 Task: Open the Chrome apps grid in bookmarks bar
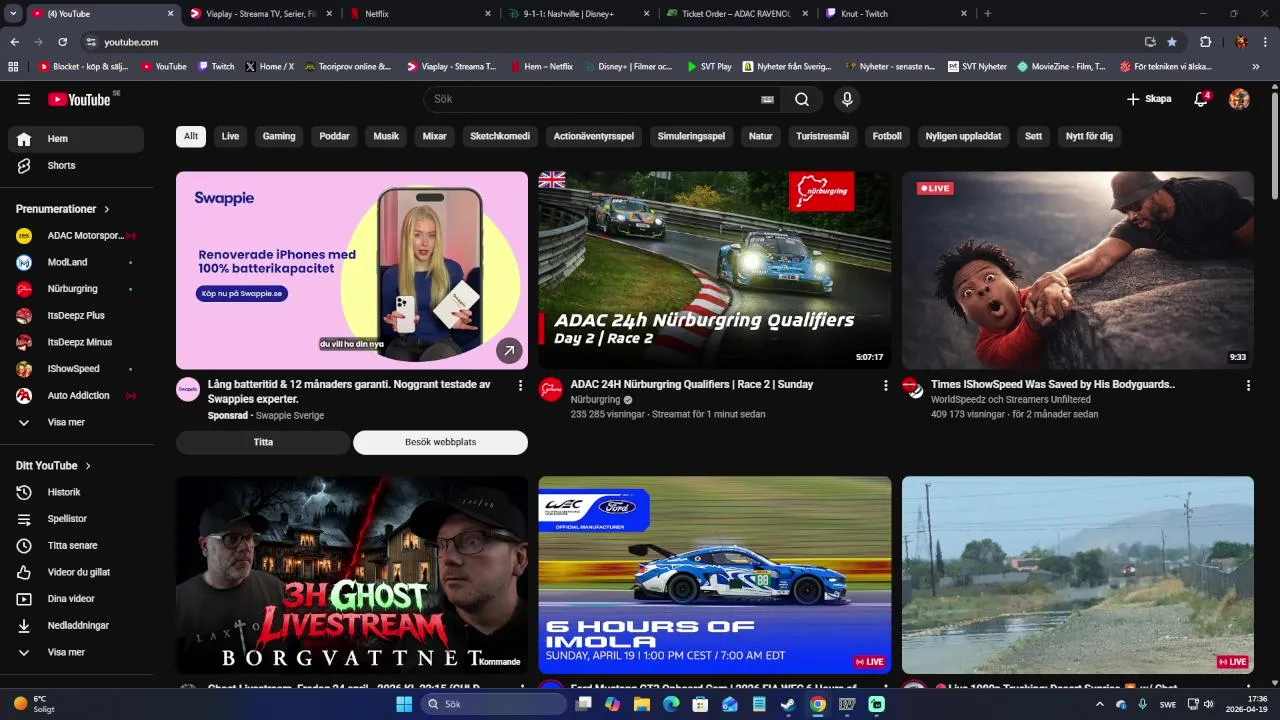pyautogui.click(x=13, y=67)
